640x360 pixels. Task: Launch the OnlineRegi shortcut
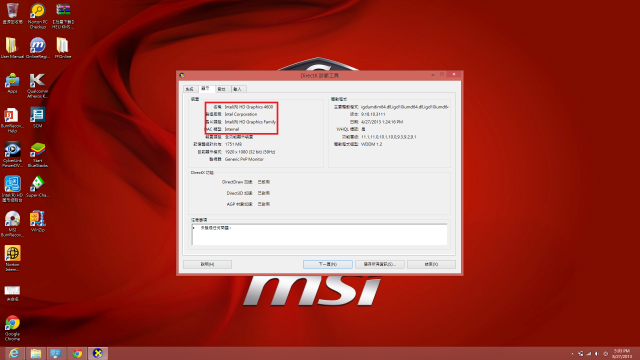38,48
